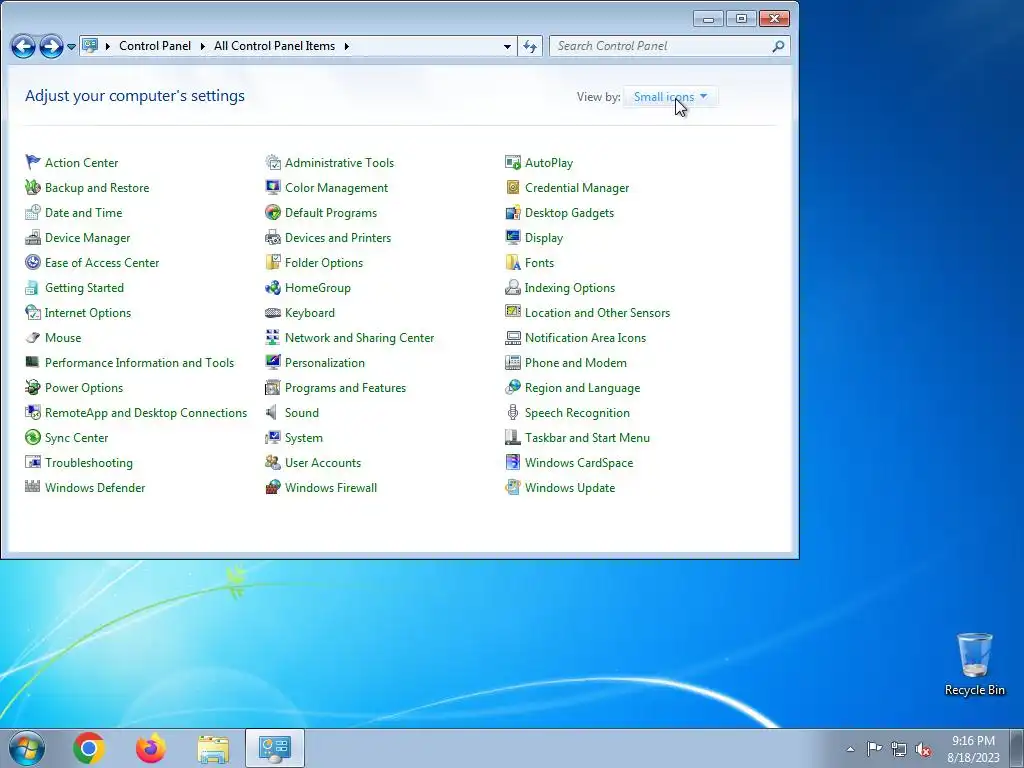Click the Action Center flag icon
The image size is (1024, 768).
pyautogui.click(x=33, y=162)
